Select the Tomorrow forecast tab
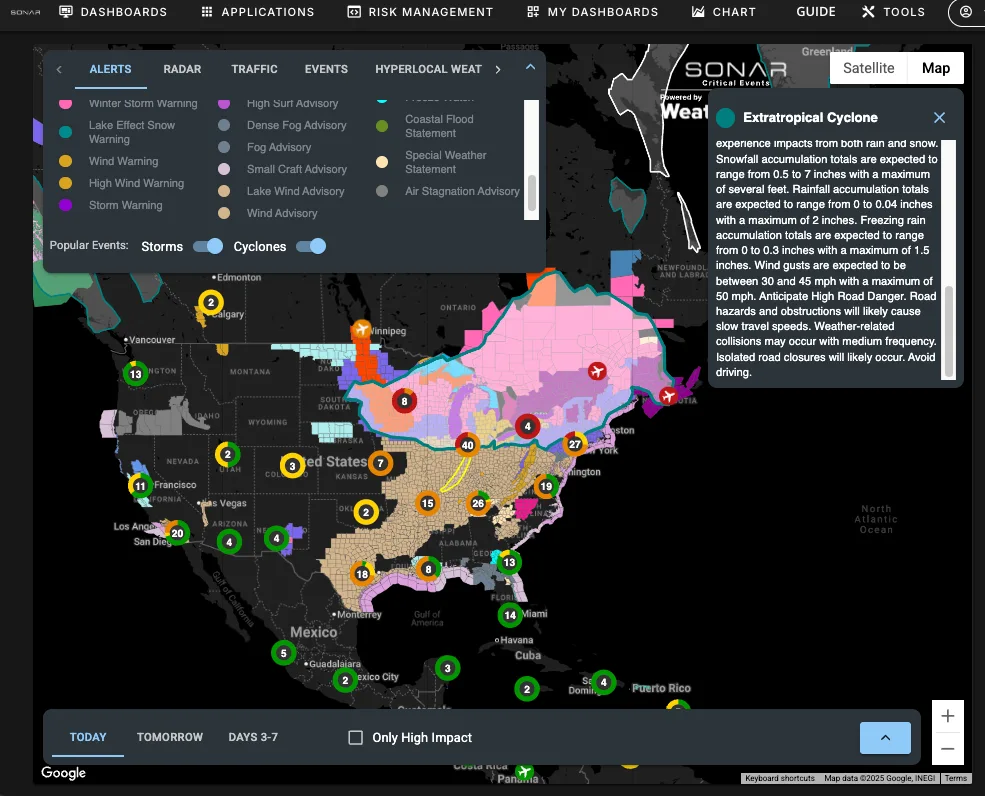The image size is (985, 796). tap(170, 737)
